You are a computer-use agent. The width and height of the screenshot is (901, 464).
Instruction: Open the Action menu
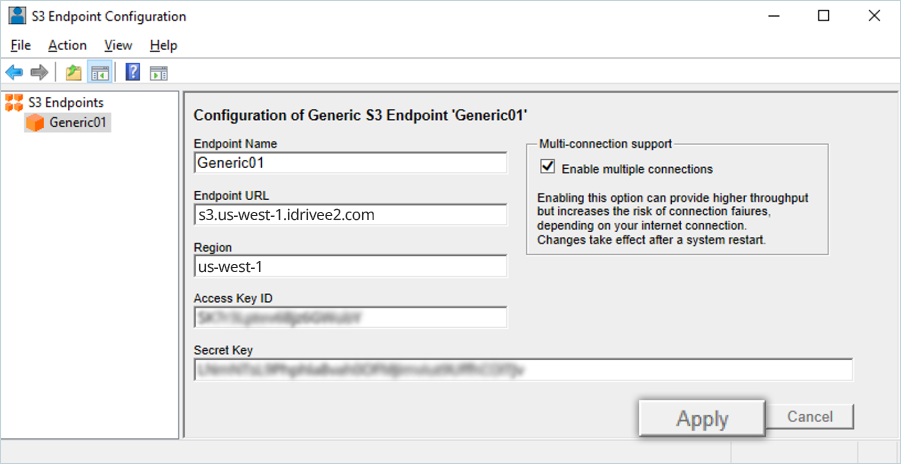point(67,45)
